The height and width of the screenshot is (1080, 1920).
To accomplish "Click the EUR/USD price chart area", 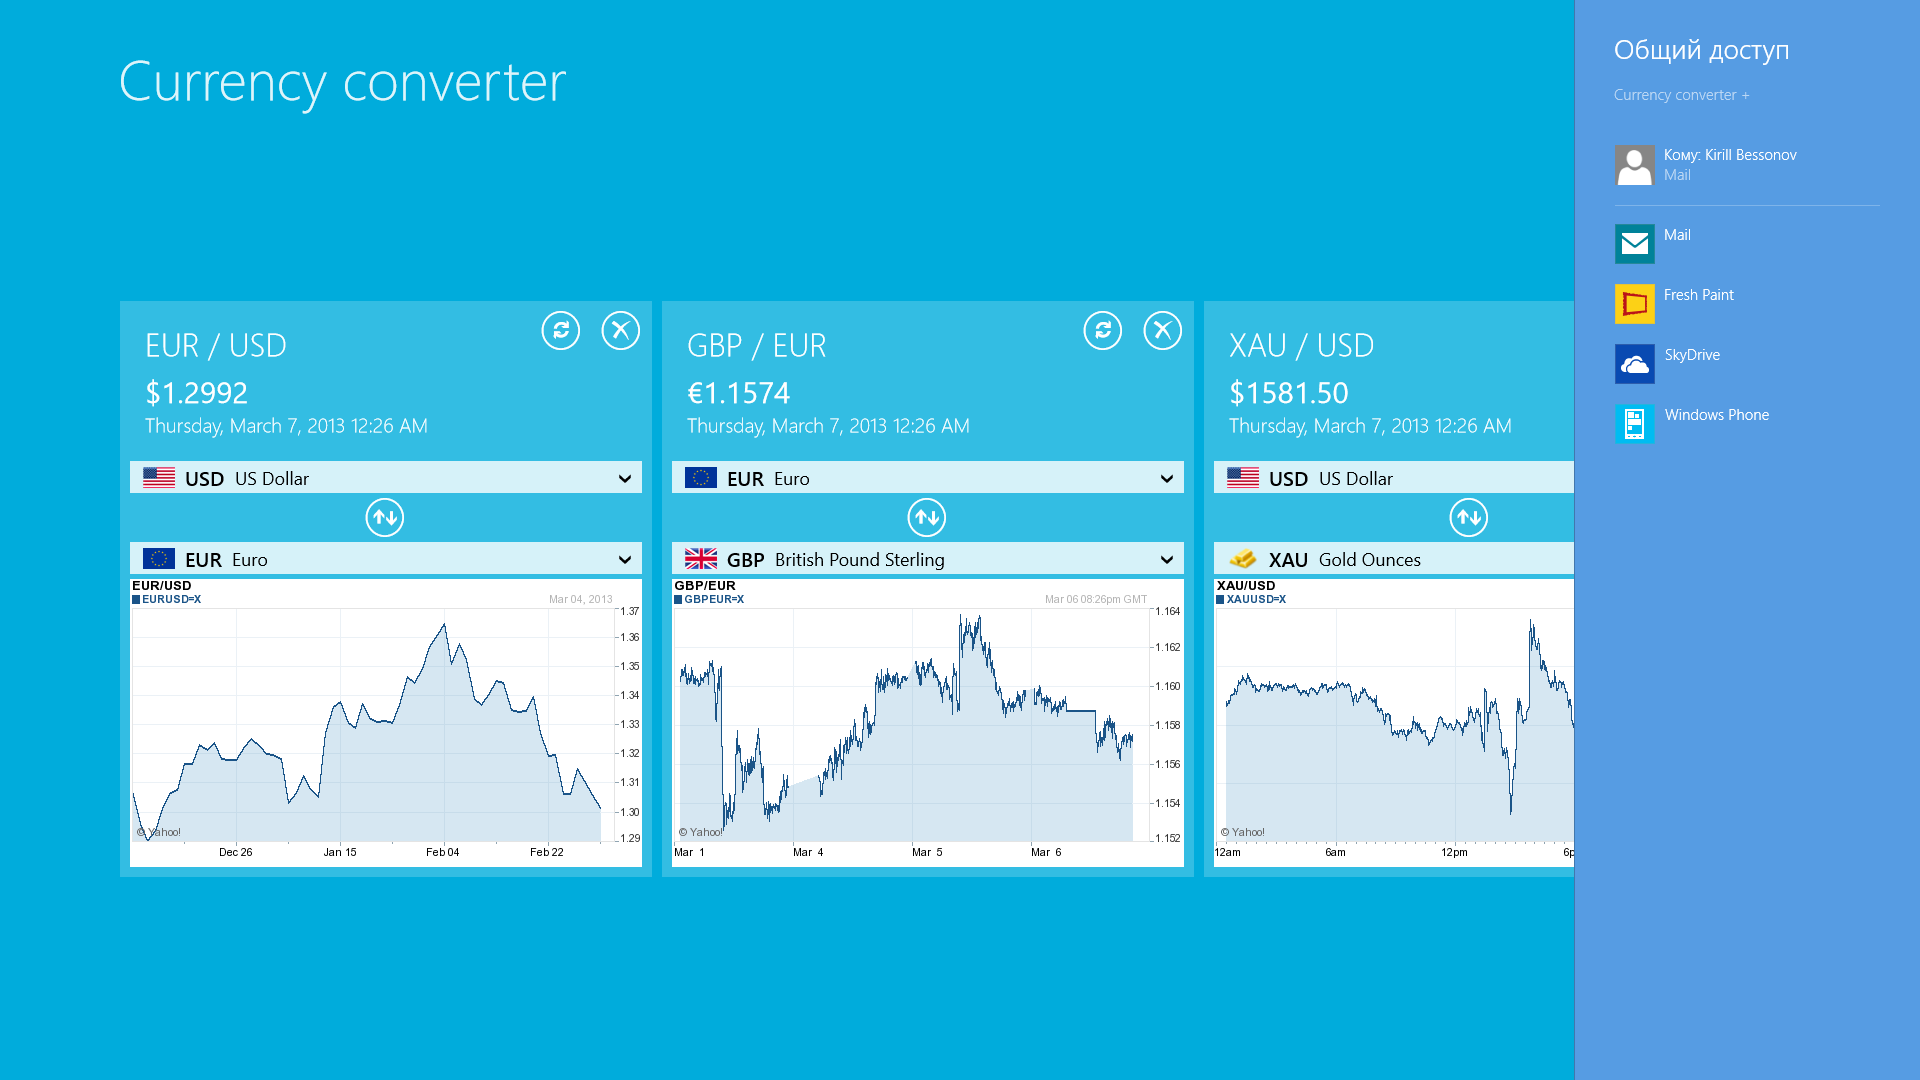I will (384, 719).
